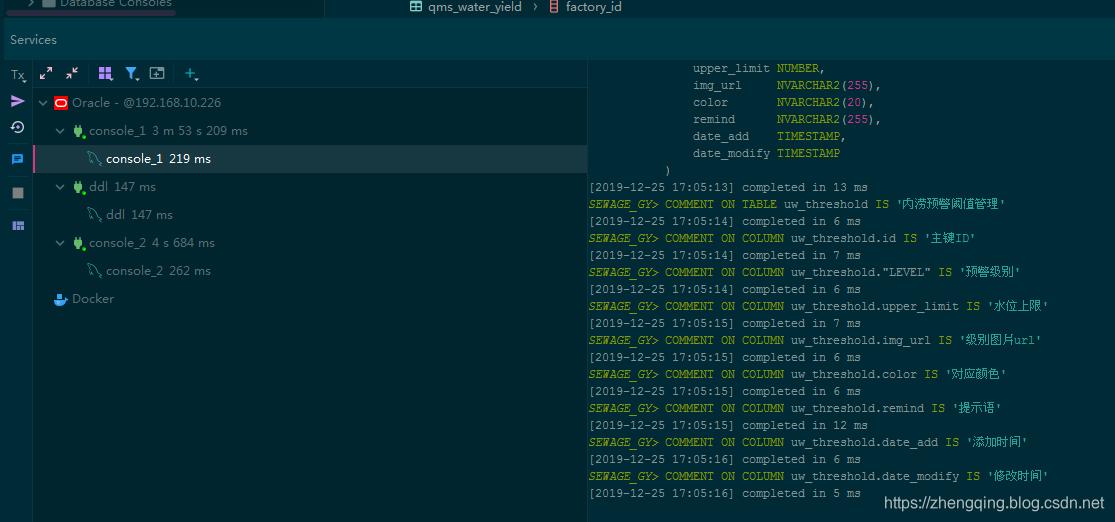Click console icon of child ddl row

[95, 215]
